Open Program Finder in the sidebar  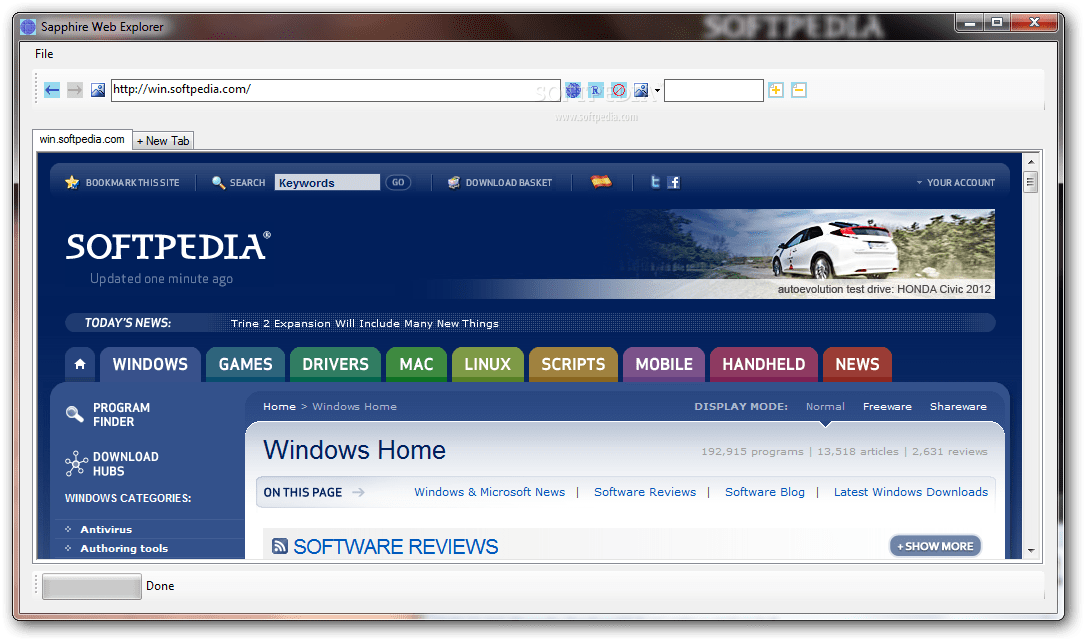click(108, 415)
